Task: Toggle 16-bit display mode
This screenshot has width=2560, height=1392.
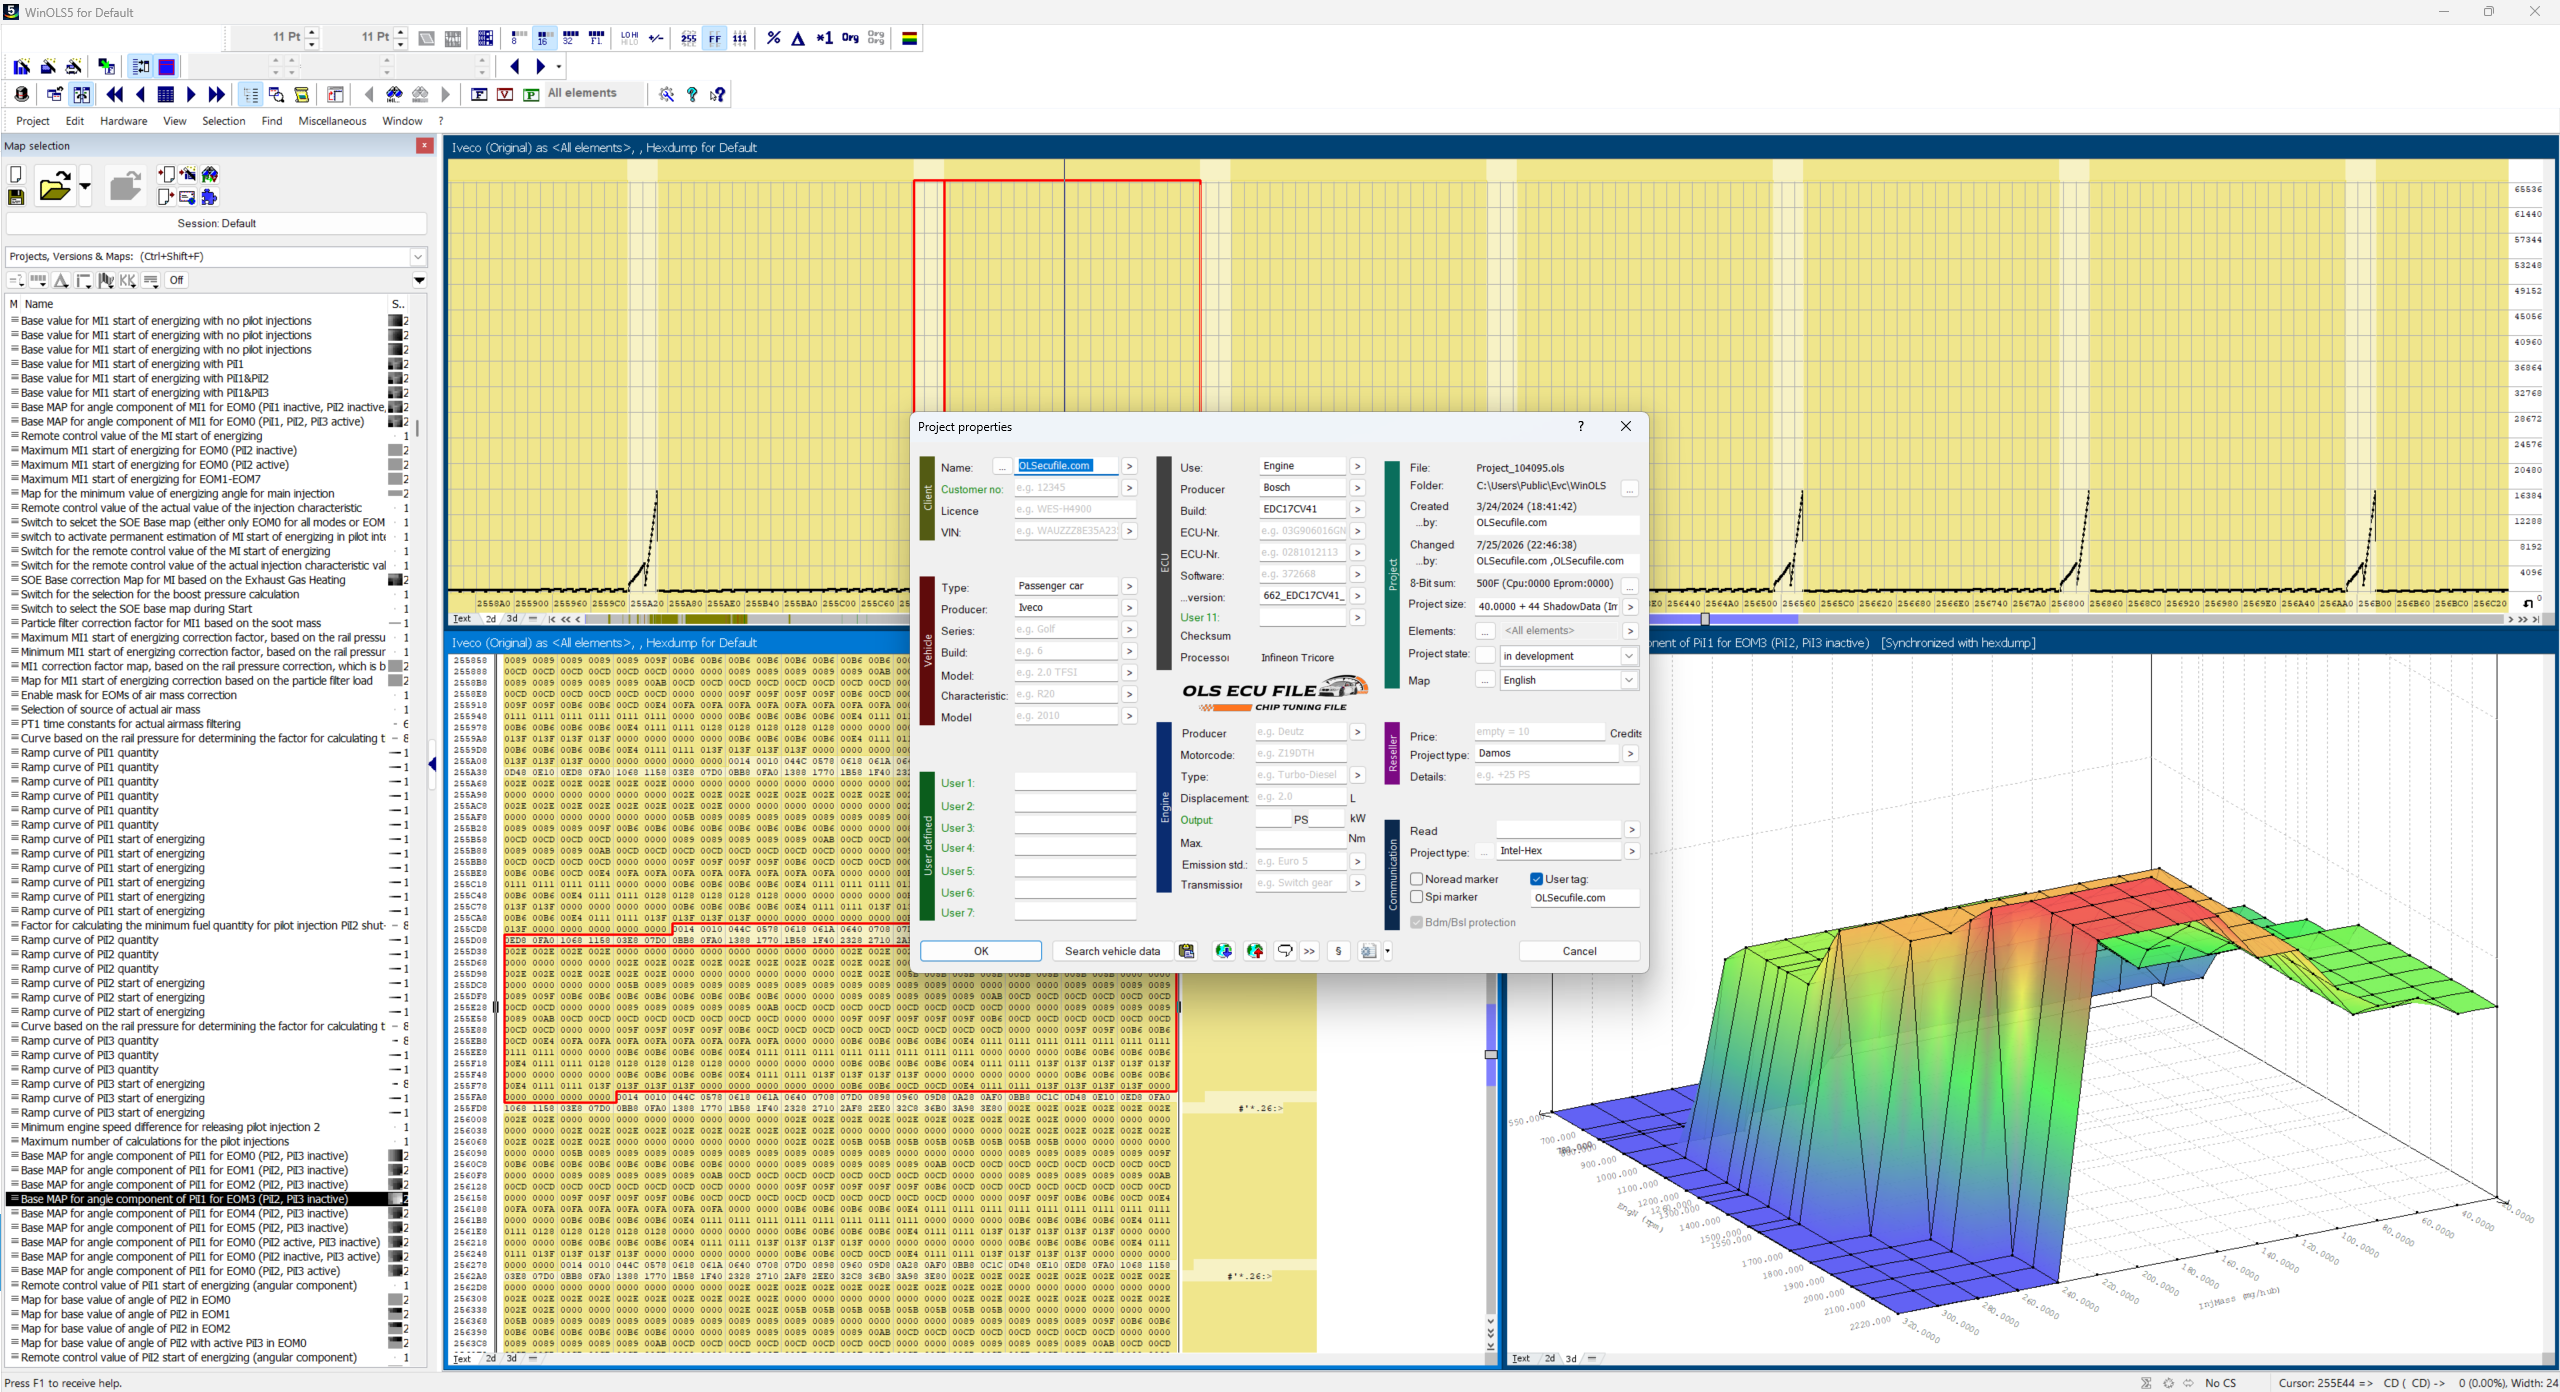Action: coord(544,38)
